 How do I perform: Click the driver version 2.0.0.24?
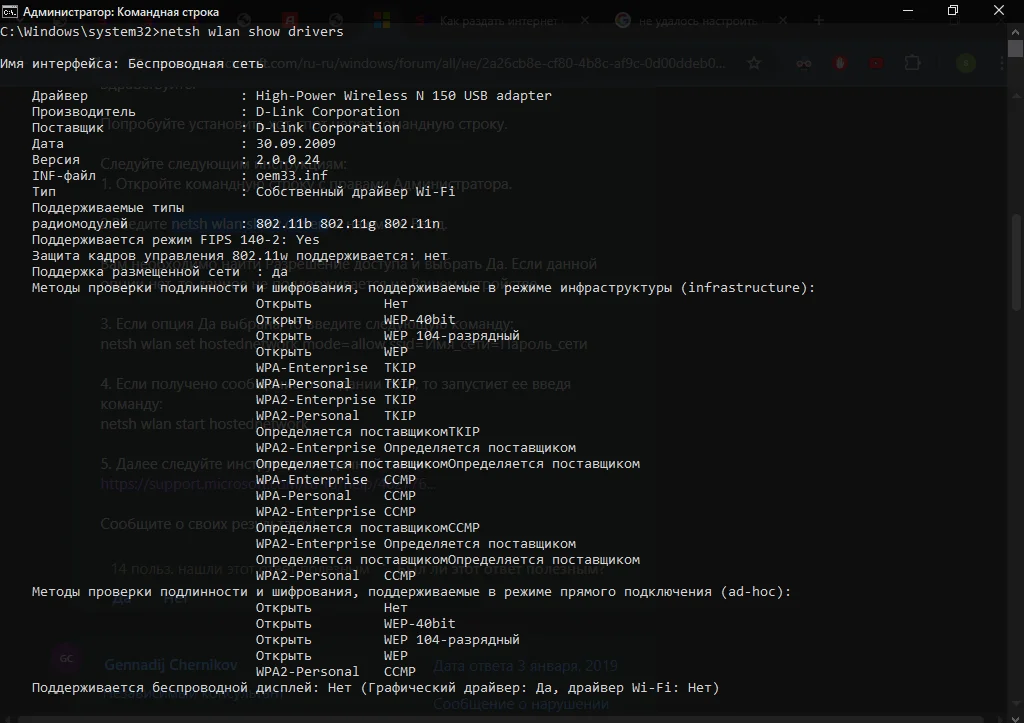point(288,160)
